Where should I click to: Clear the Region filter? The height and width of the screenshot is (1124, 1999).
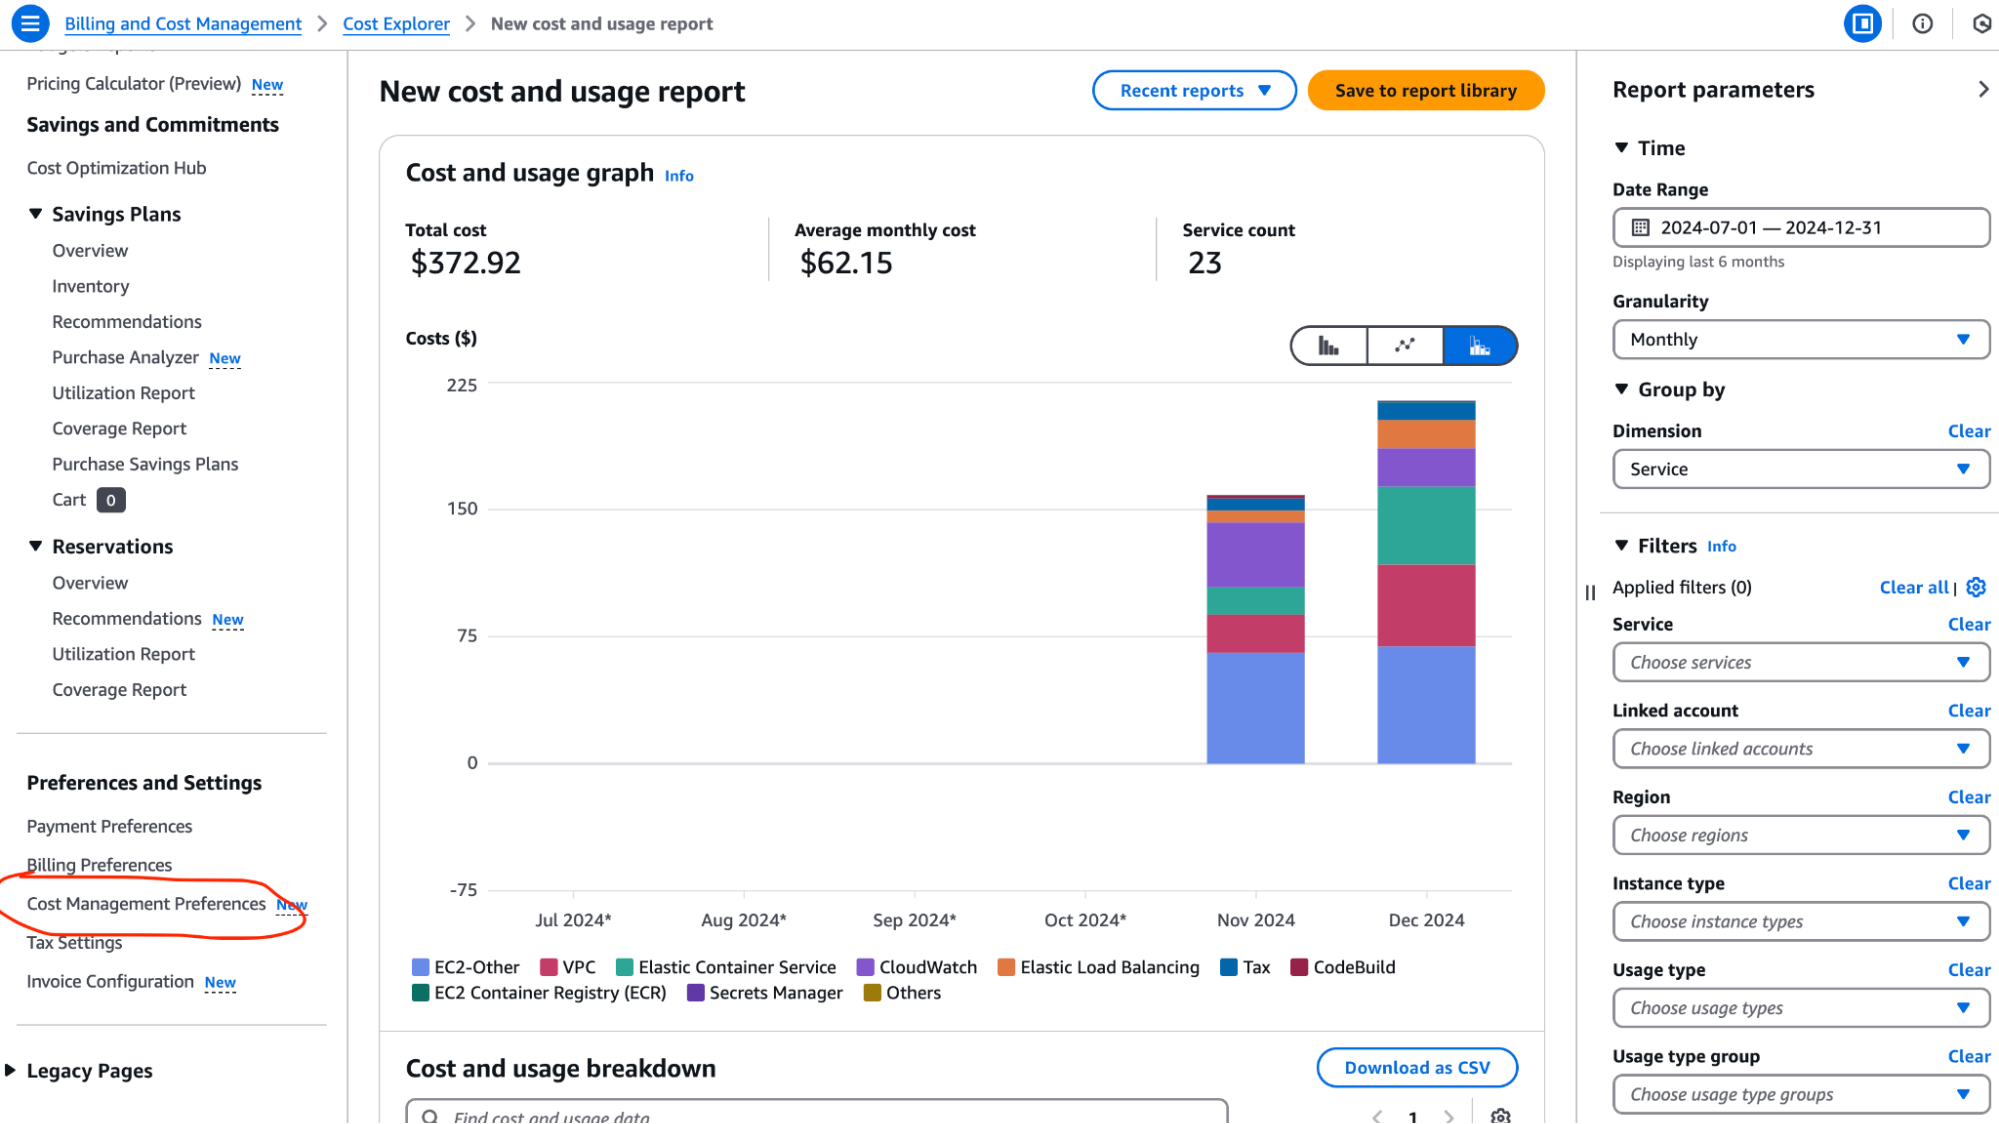pyautogui.click(x=1969, y=797)
